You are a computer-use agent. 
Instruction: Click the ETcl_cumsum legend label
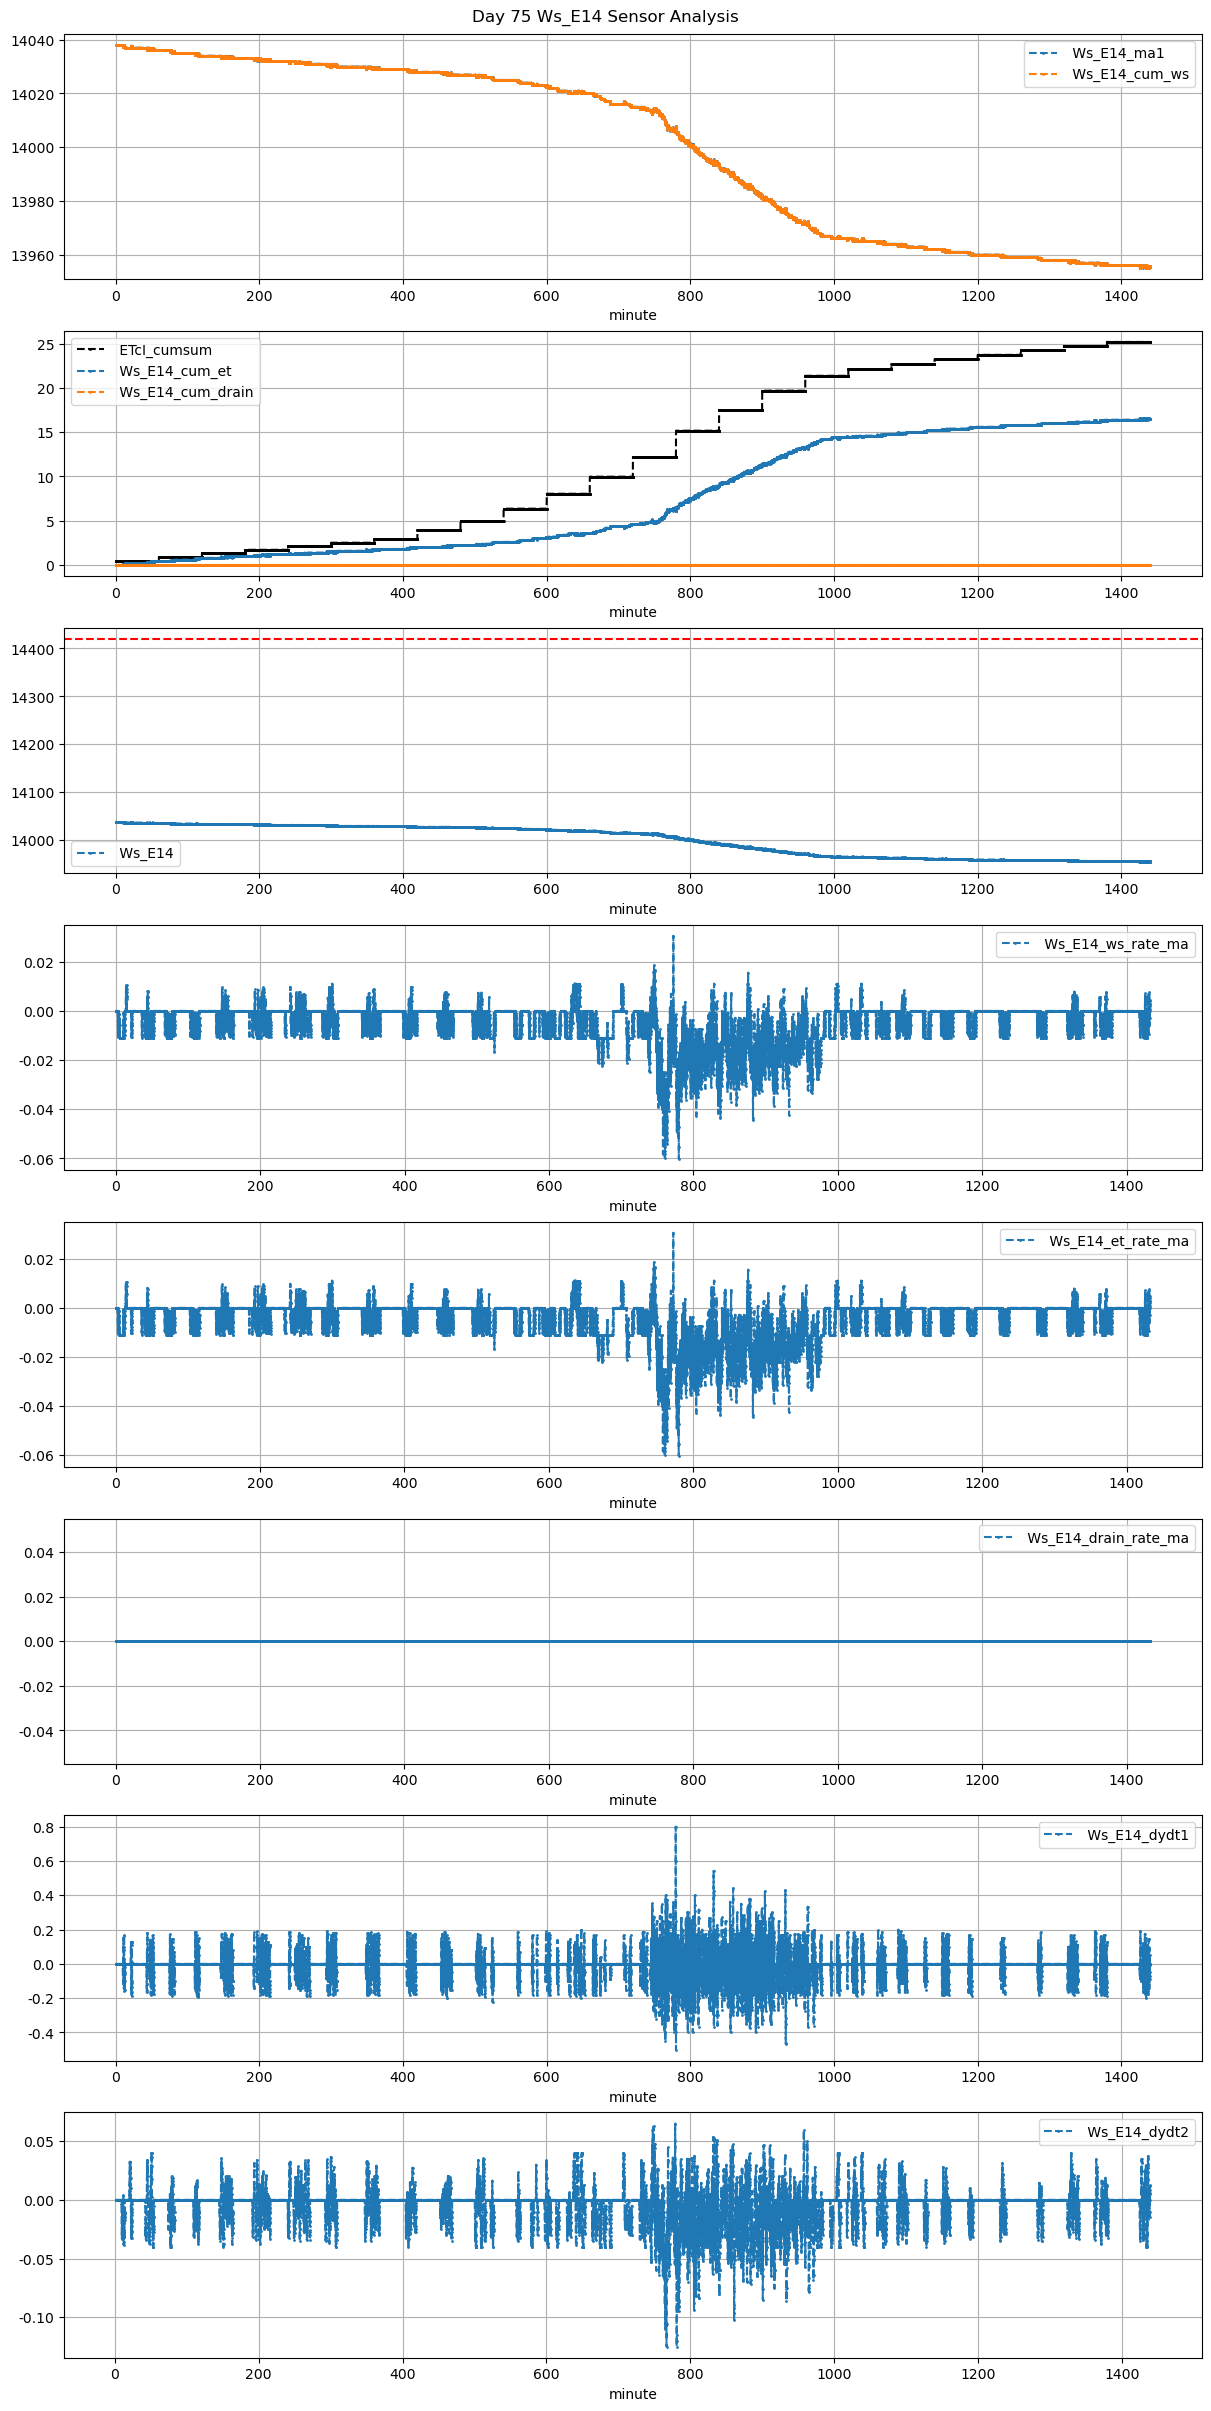(165, 350)
